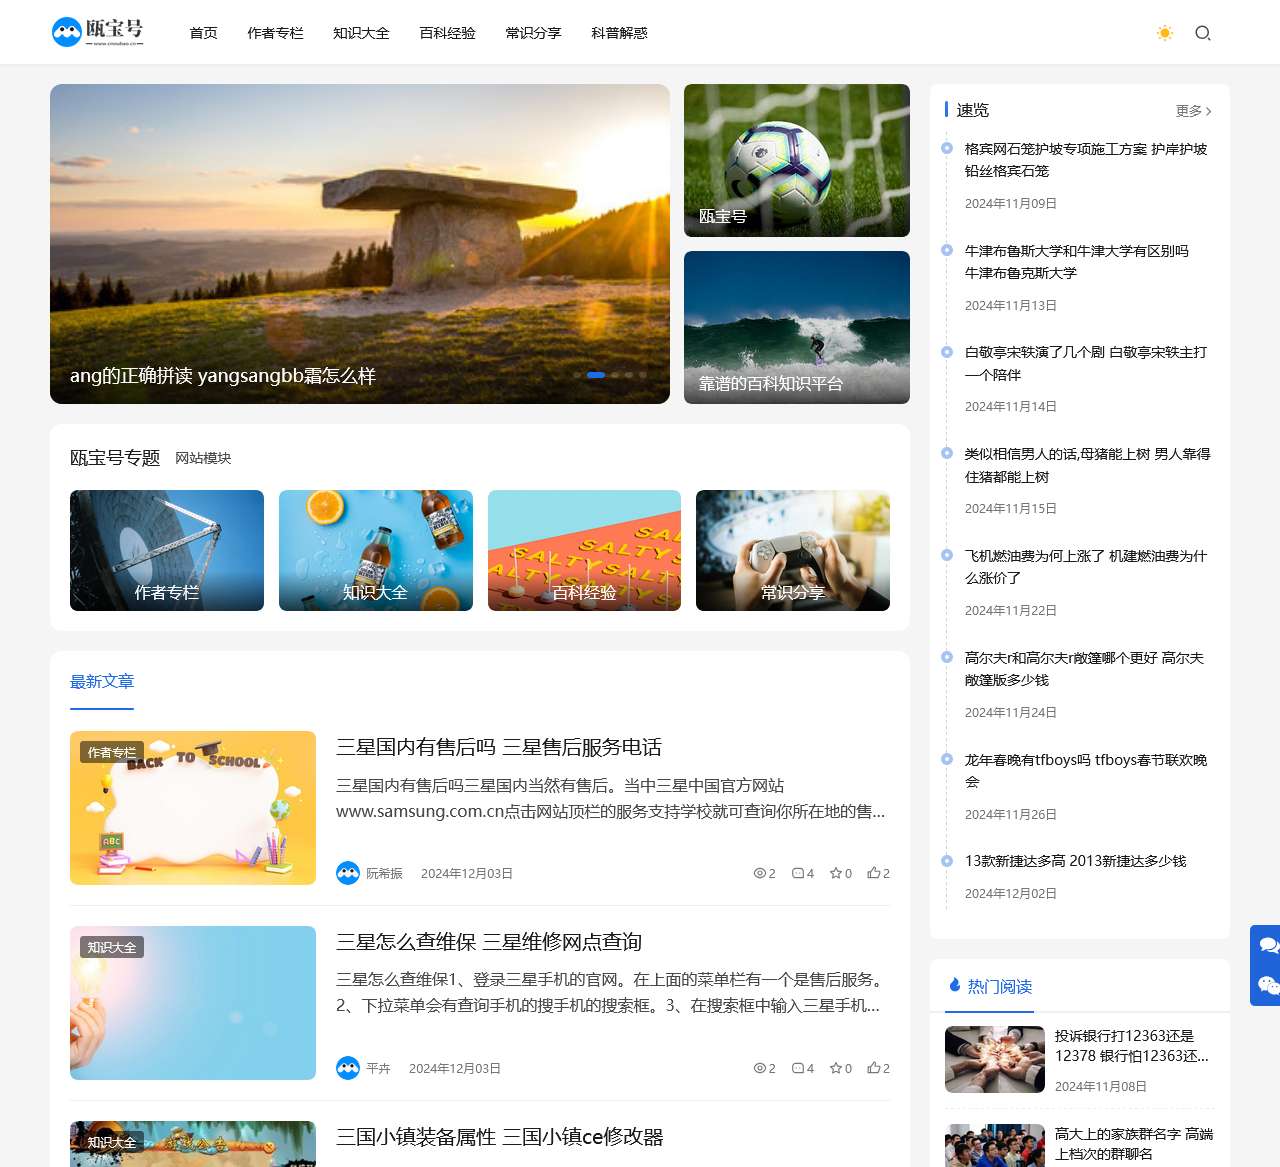The width and height of the screenshot is (1280, 1167).
Task: Click views eye icon on 三星怎么查维保 article
Action: pos(760,1068)
